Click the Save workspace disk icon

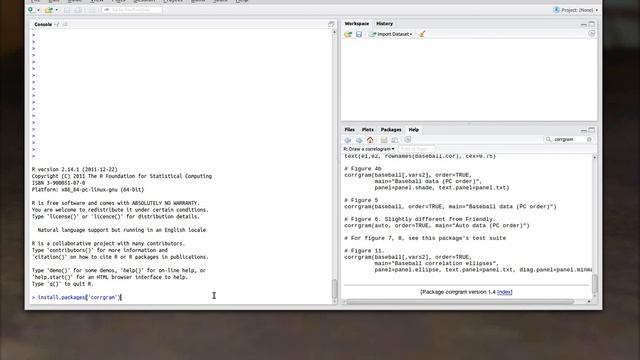point(359,34)
